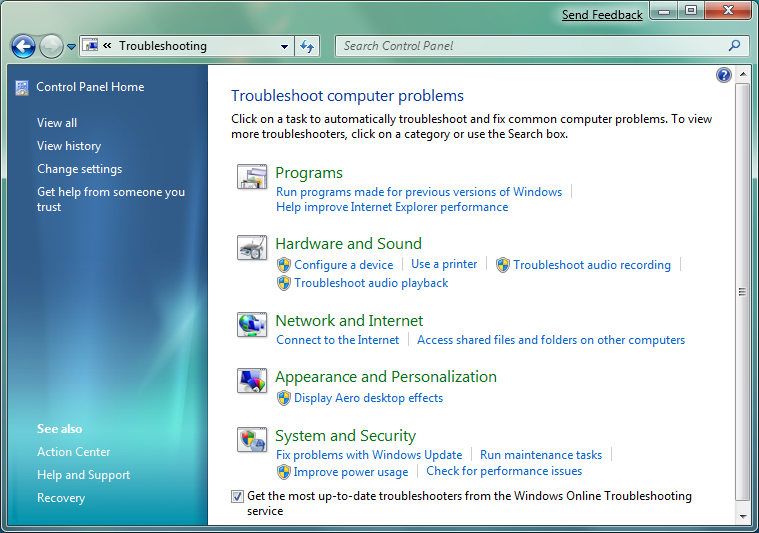Click shield icon beside Improve power usage
This screenshot has width=759, height=533.
pos(284,472)
